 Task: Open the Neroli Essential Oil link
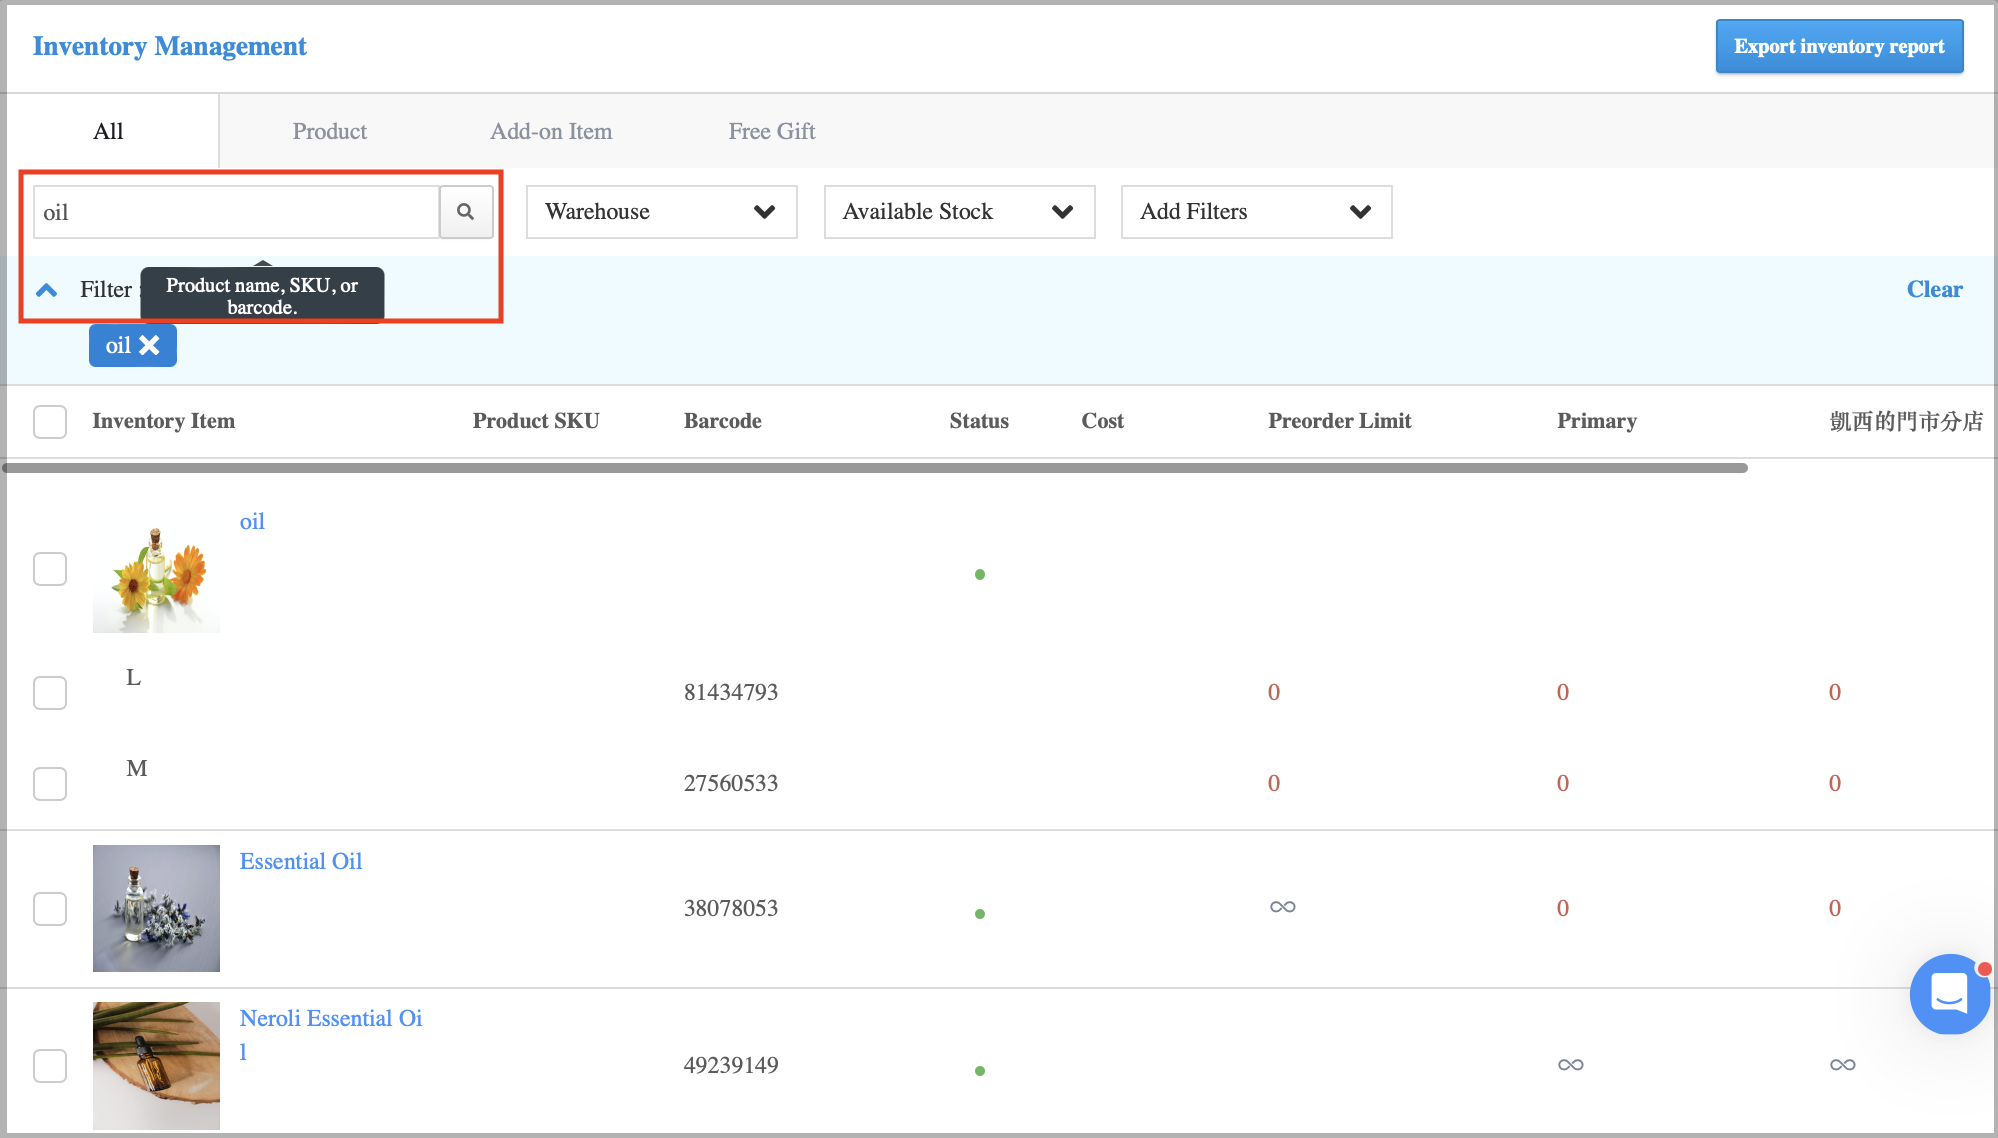[x=331, y=1034]
